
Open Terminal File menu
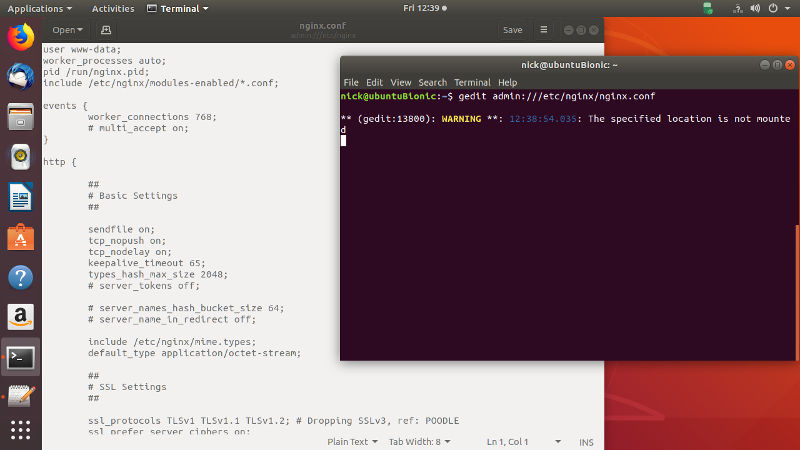click(351, 83)
